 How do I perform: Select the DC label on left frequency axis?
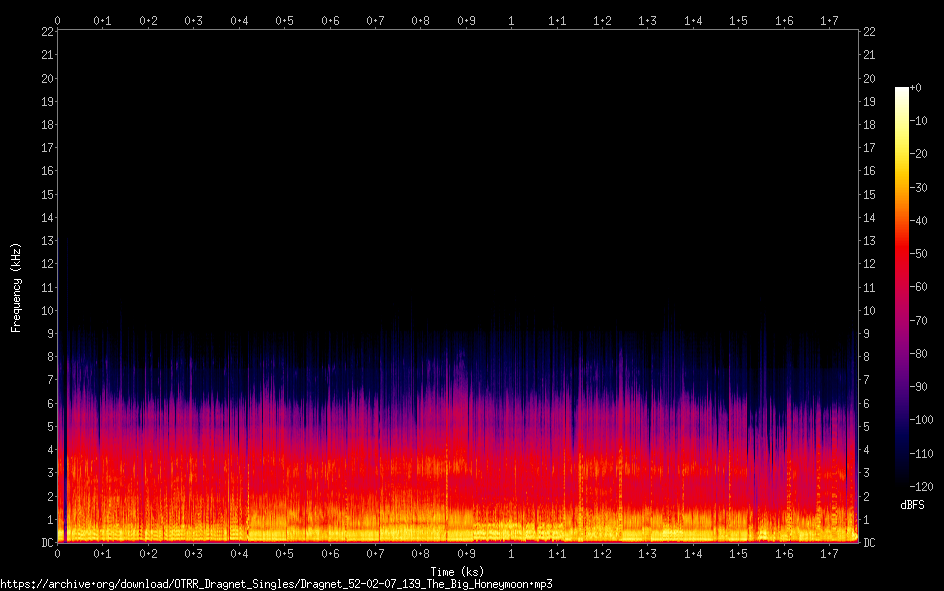point(46,543)
